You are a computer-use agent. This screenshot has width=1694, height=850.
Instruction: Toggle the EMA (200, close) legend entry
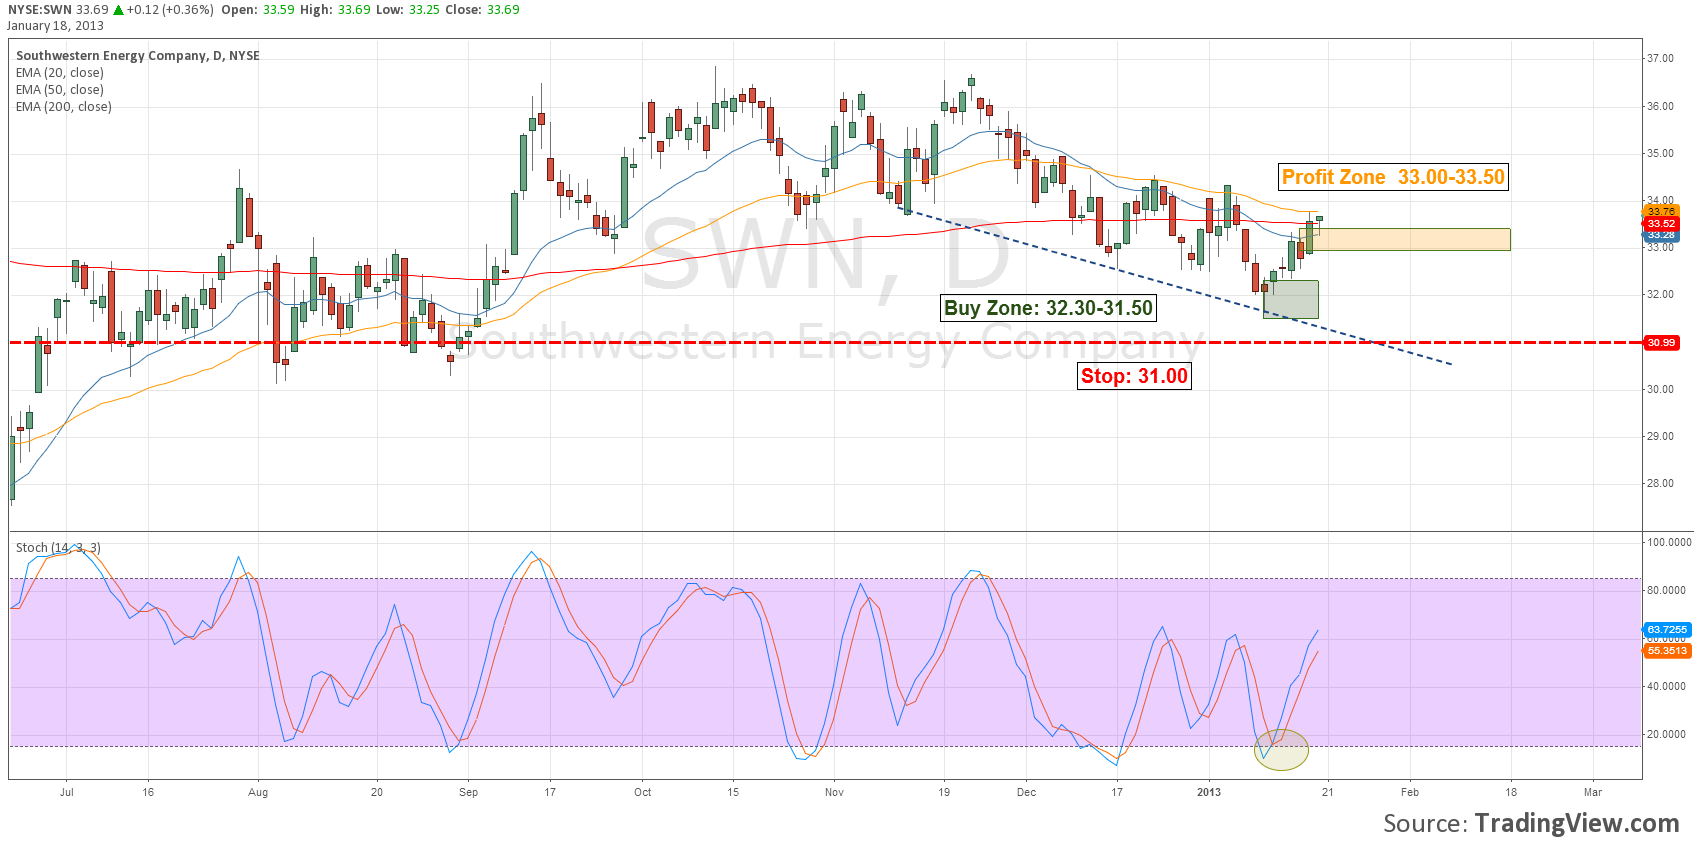click(64, 107)
